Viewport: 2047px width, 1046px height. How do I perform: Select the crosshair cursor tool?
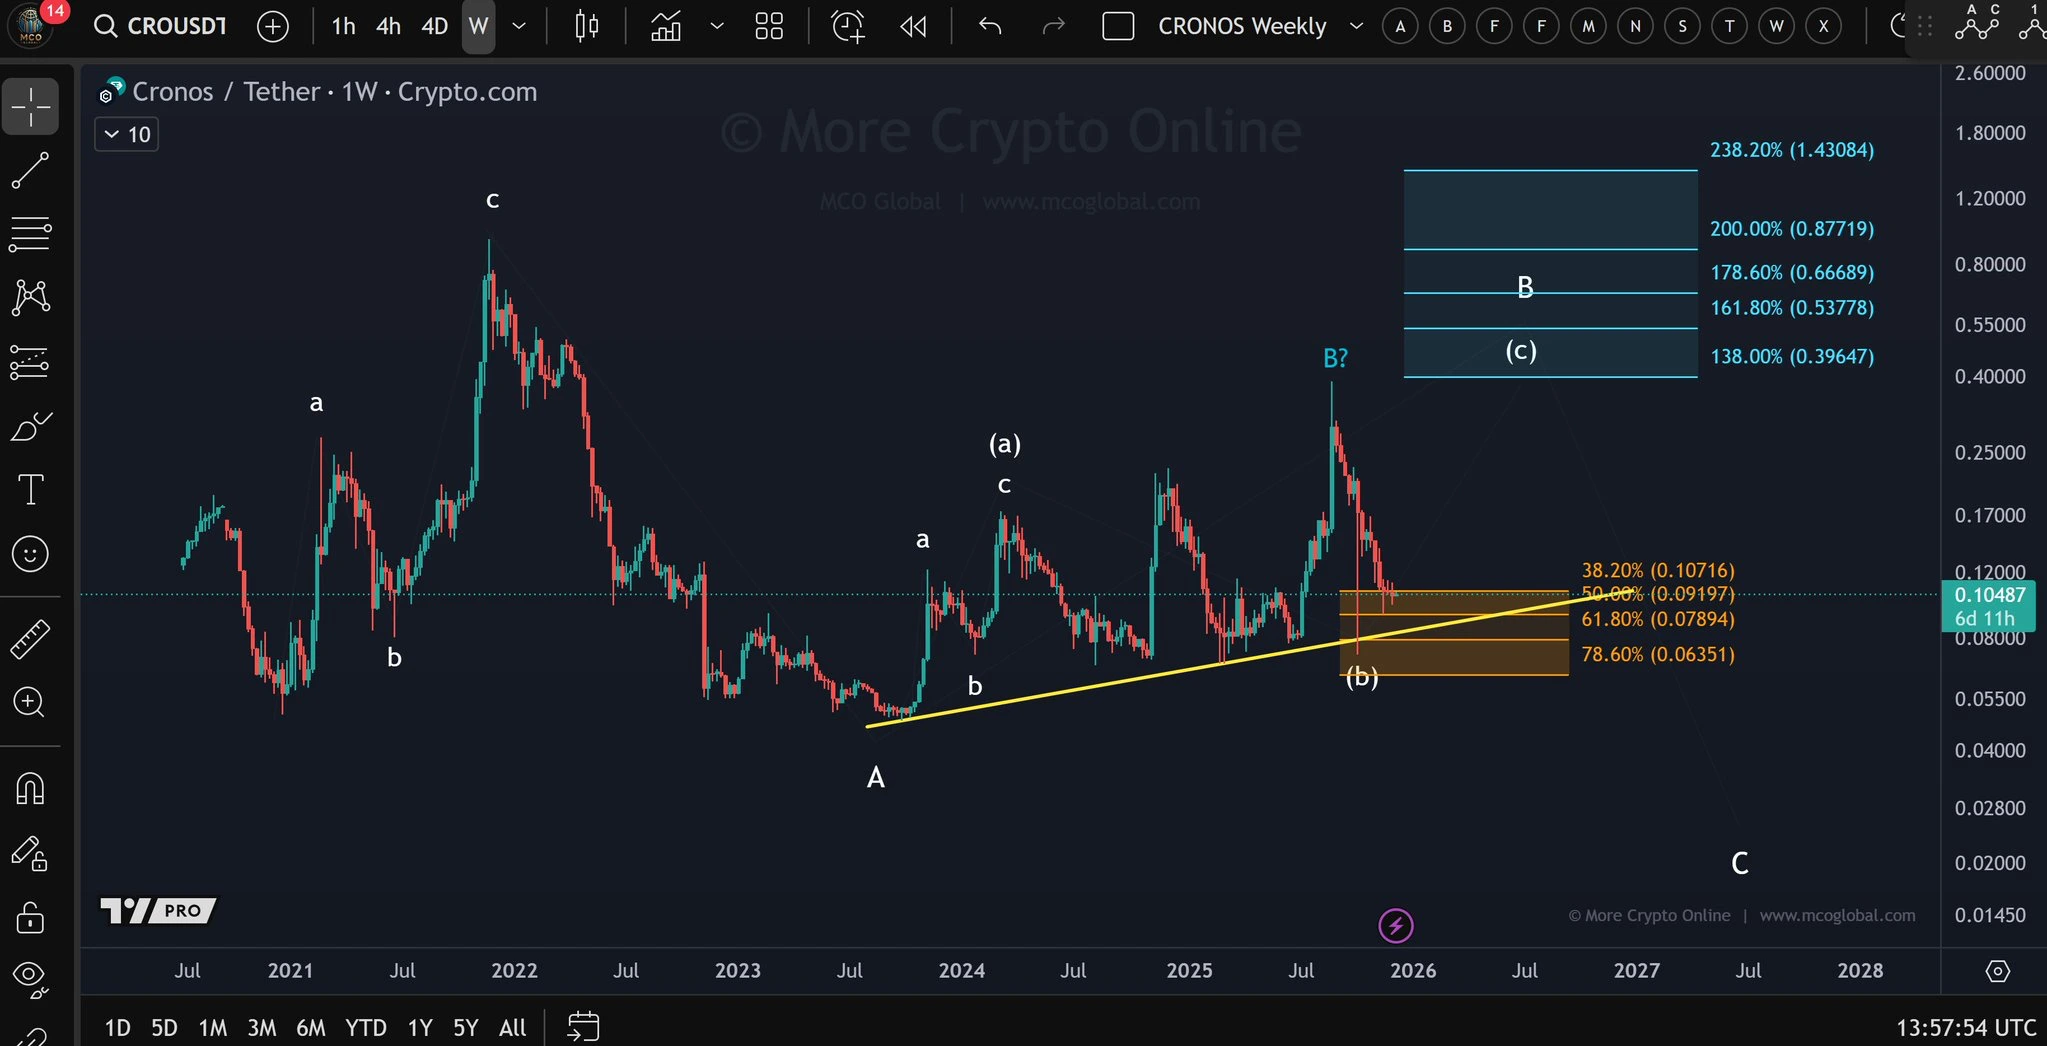pos(31,106)
